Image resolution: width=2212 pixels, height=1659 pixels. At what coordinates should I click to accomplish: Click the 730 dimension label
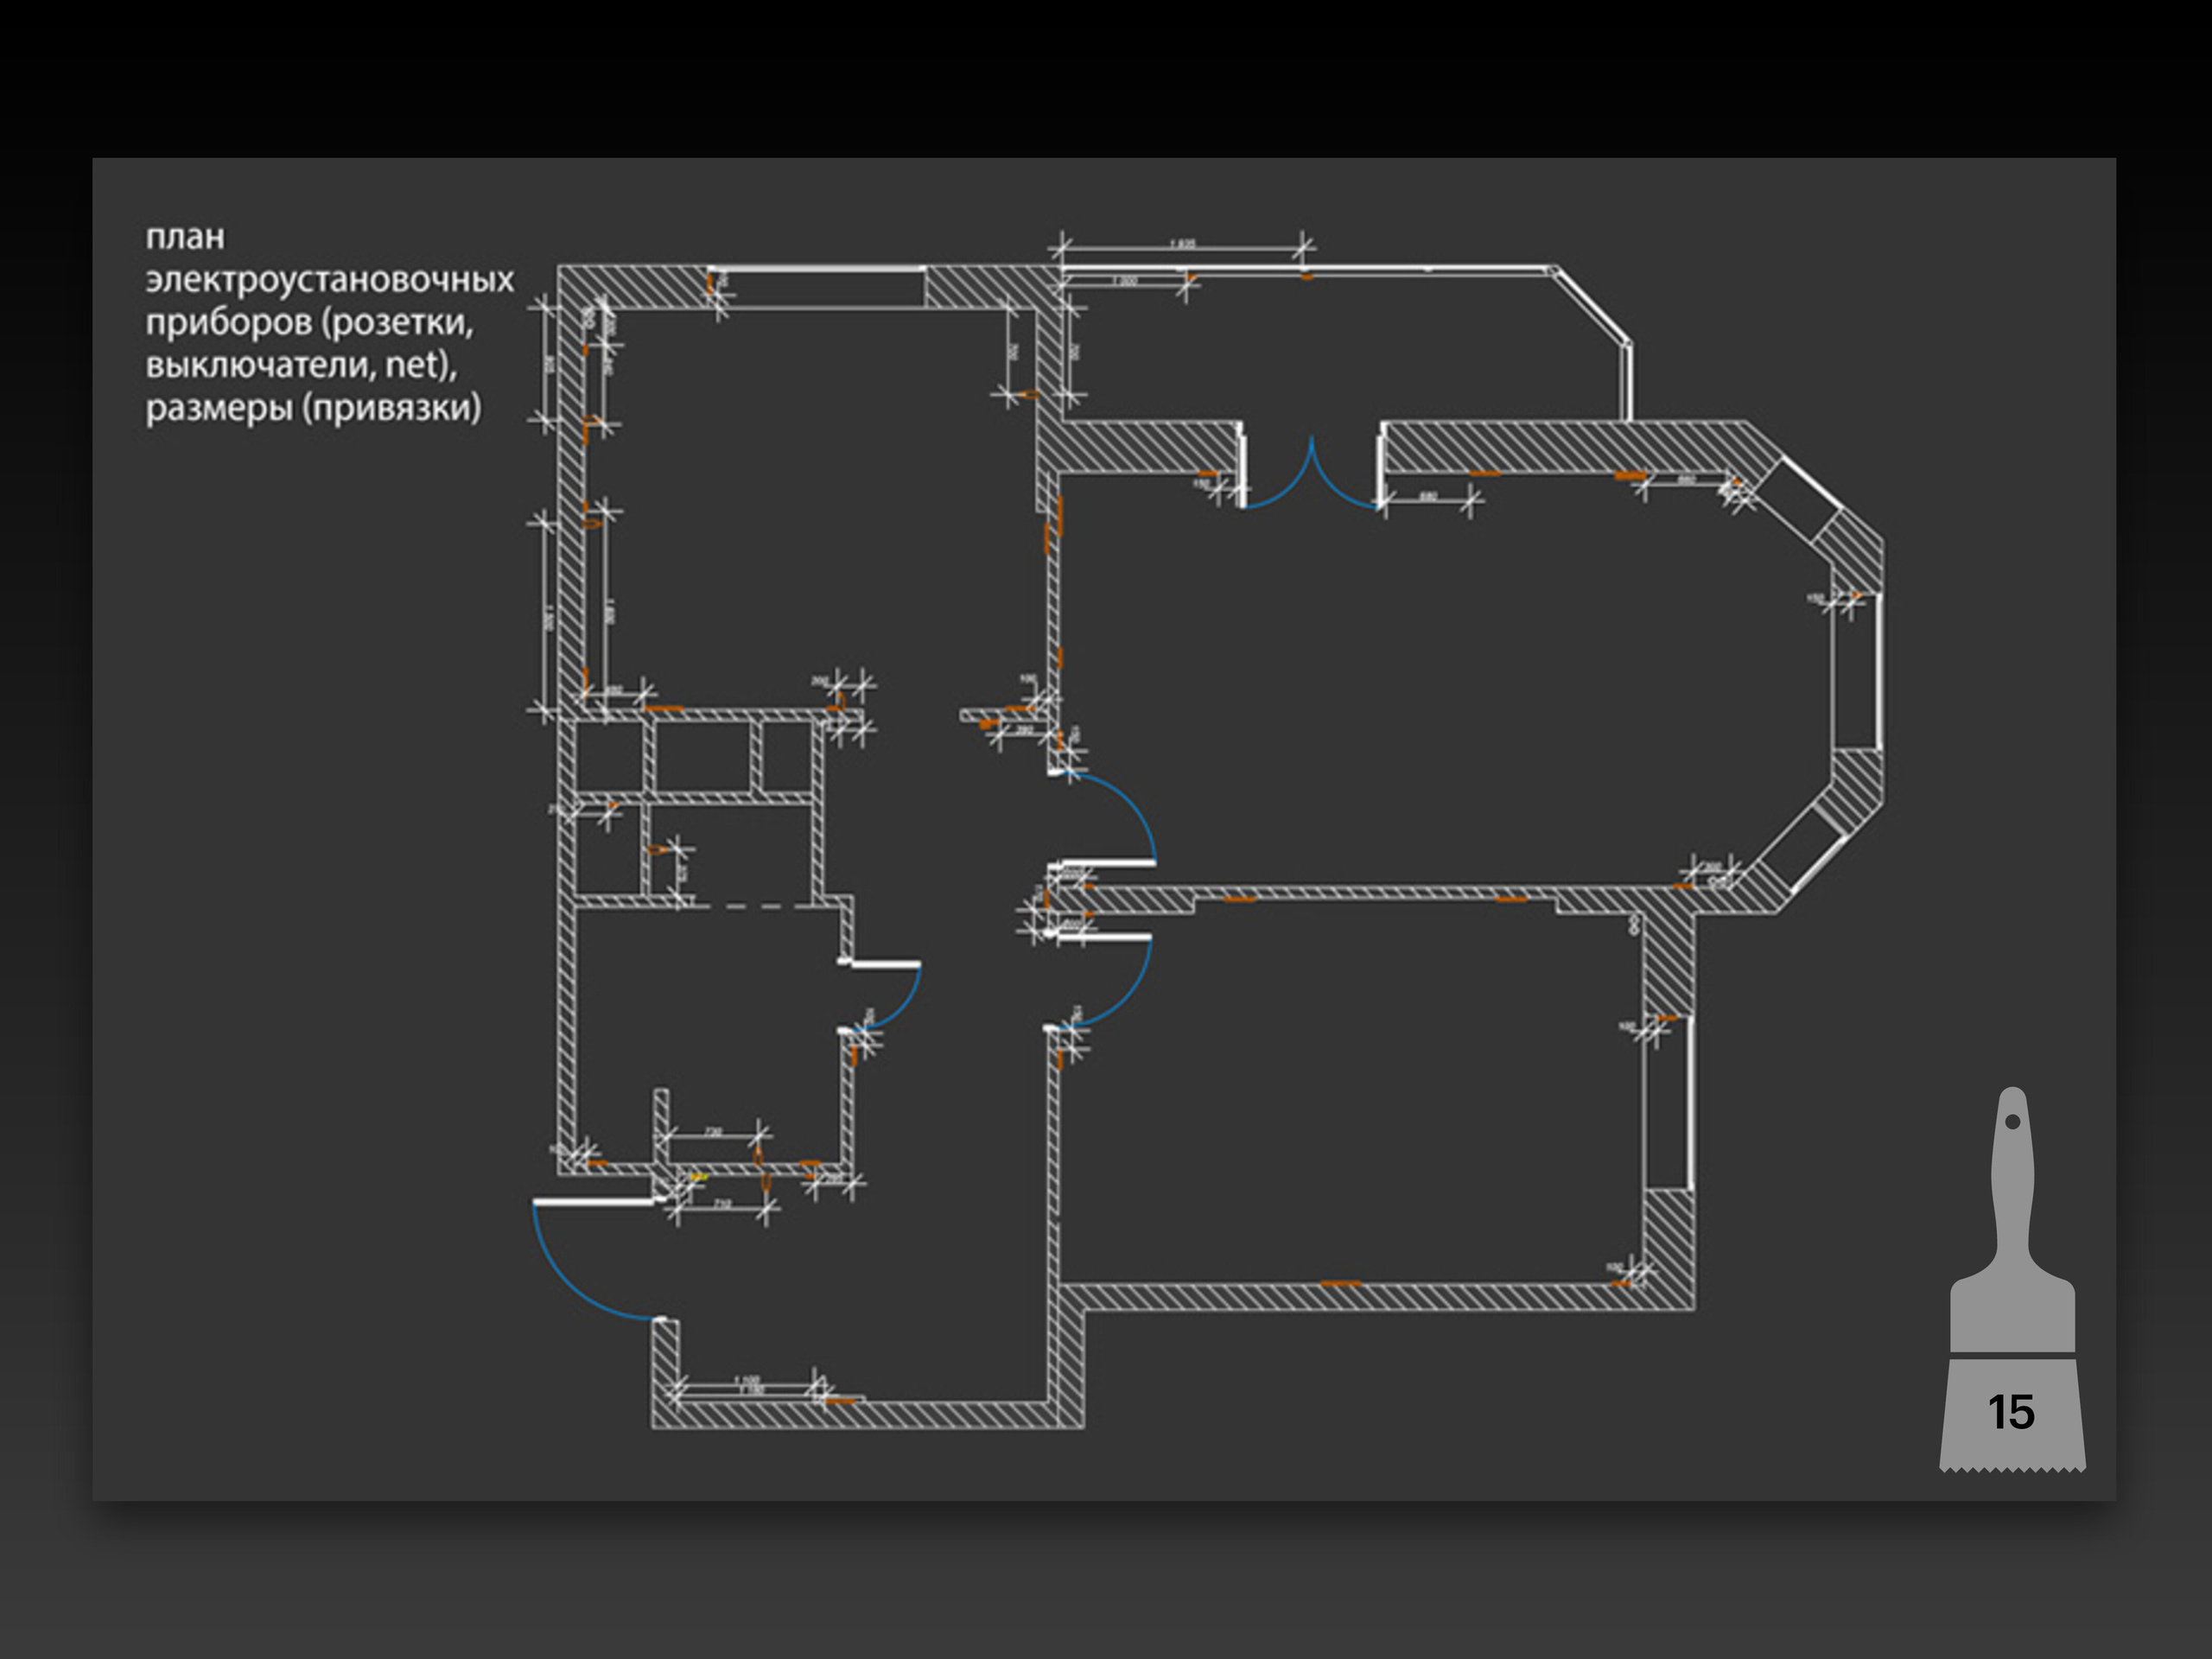point(713,1132)
